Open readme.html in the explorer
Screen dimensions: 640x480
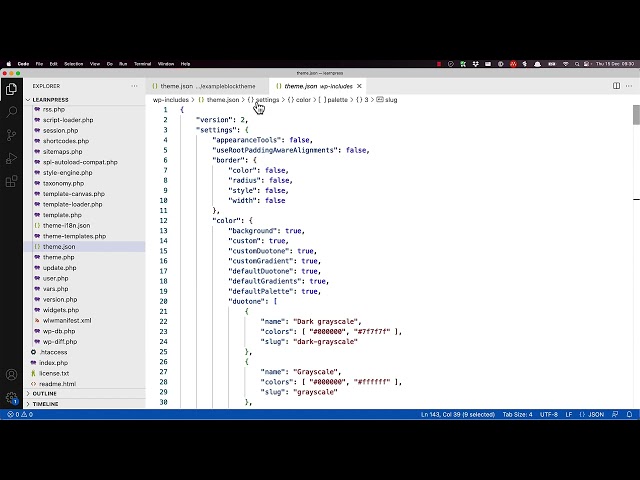57,384
